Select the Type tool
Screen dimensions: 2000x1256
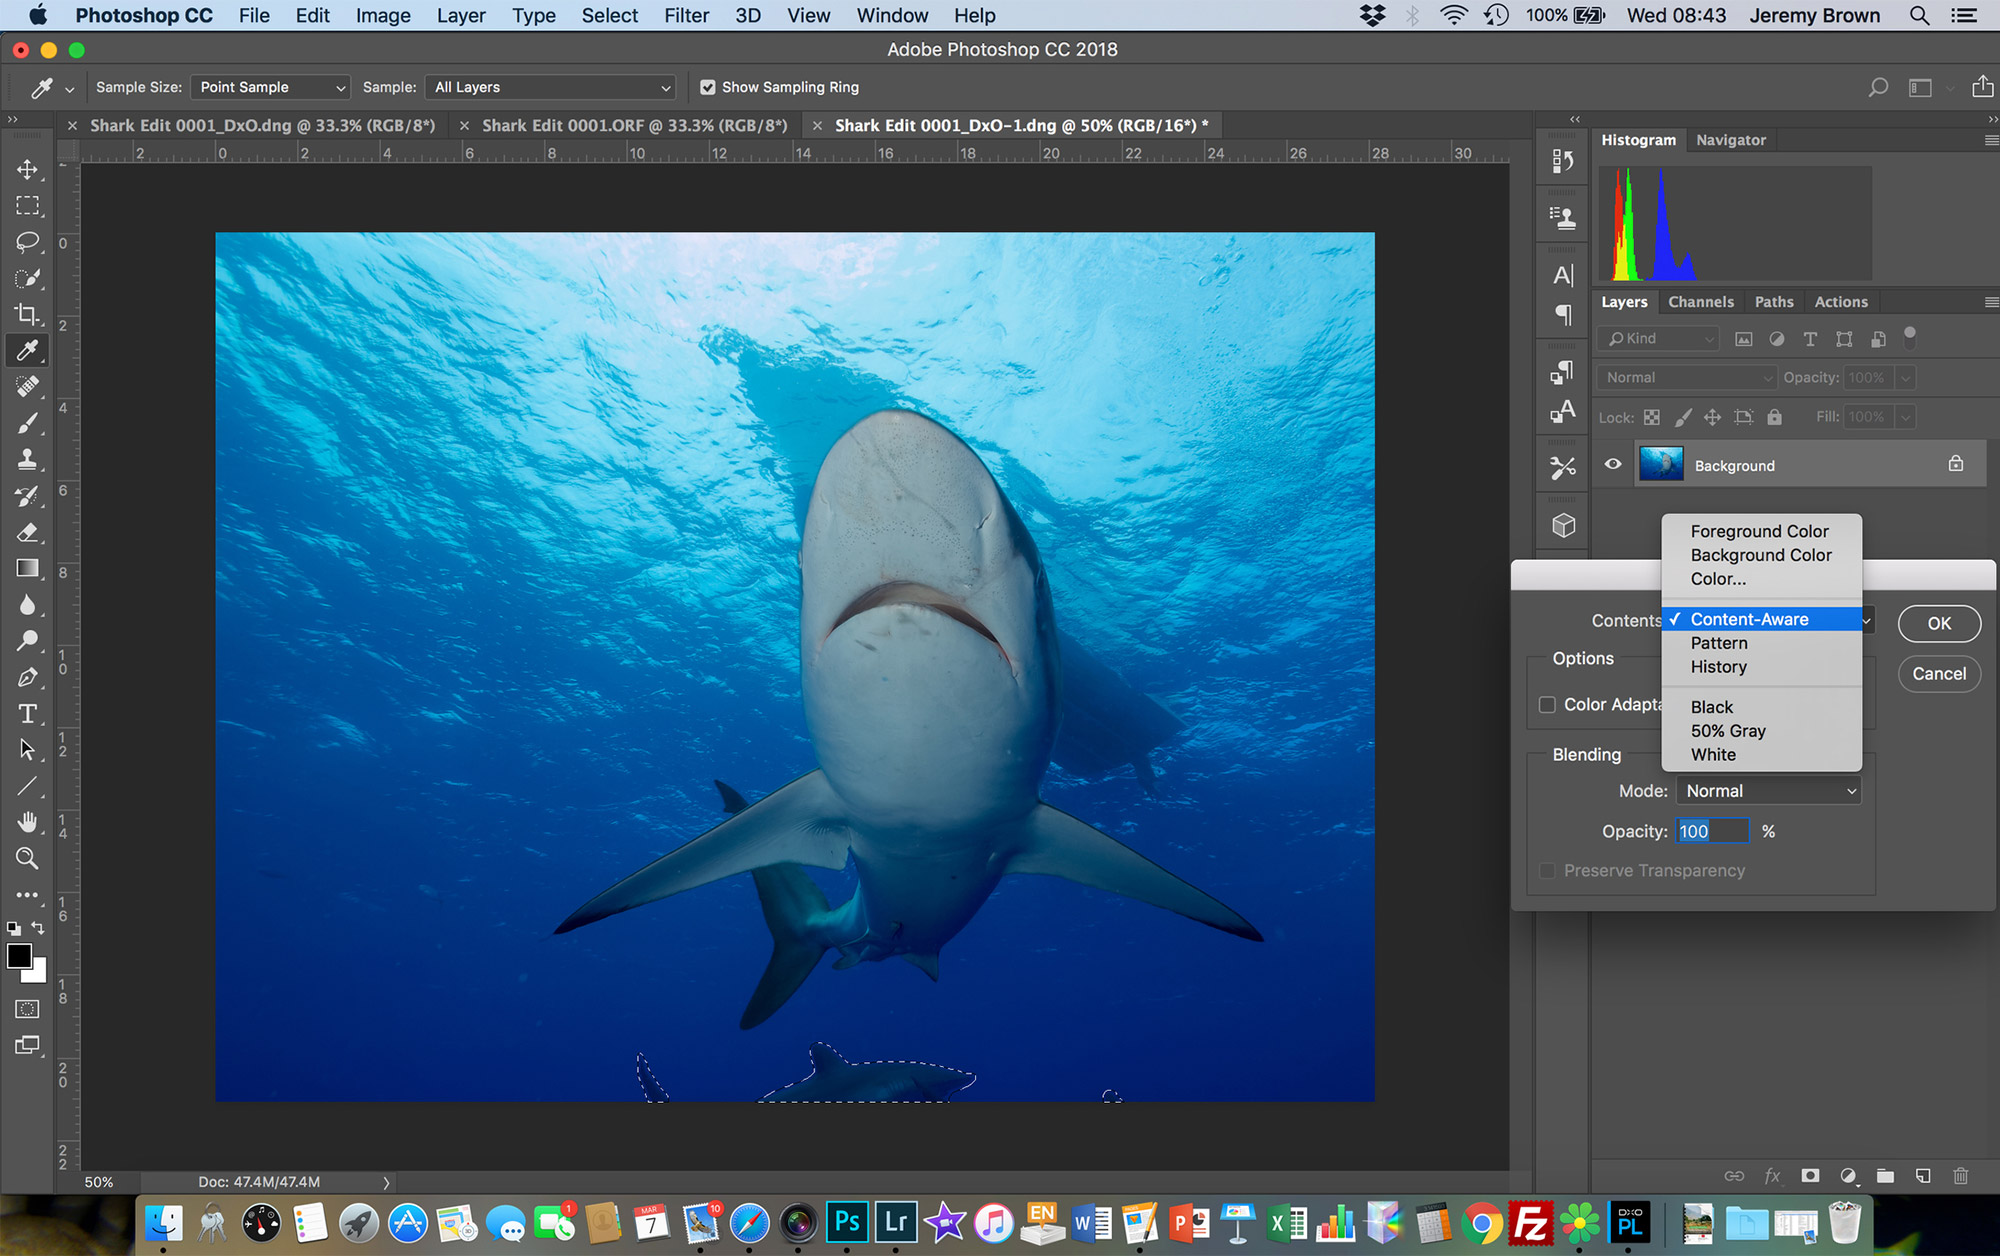click(27, 713)
